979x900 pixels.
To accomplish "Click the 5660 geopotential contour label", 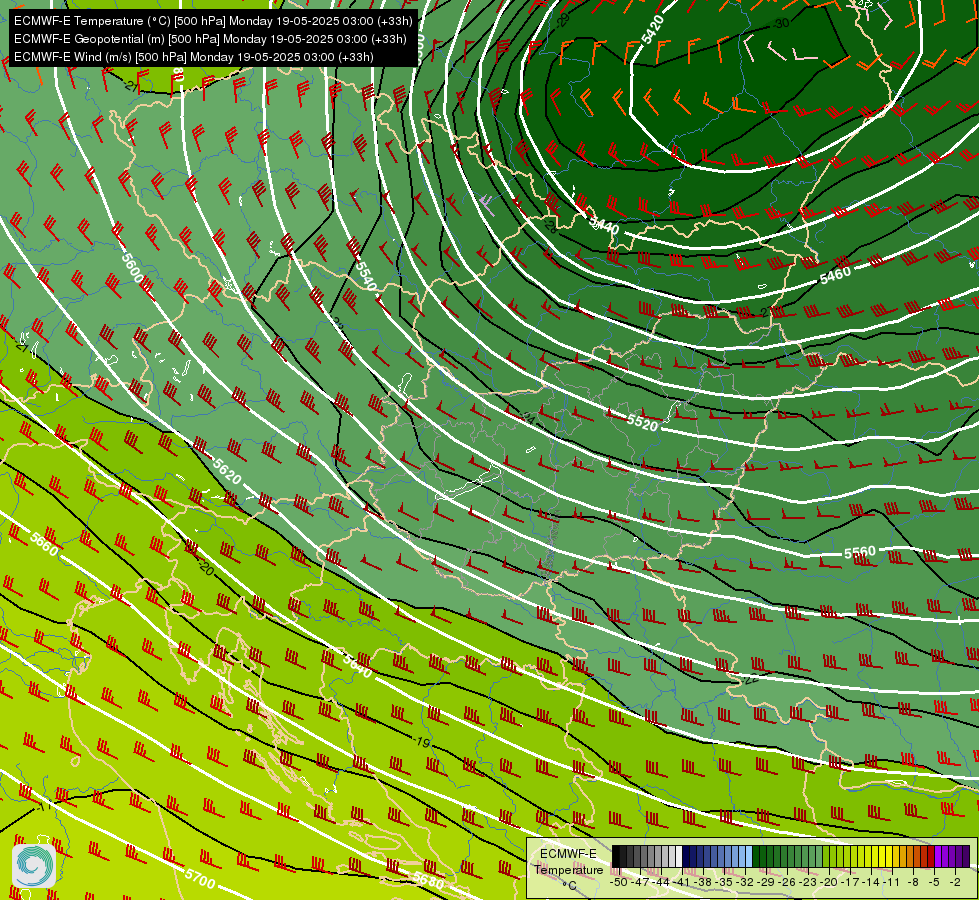I will (44, 545).
